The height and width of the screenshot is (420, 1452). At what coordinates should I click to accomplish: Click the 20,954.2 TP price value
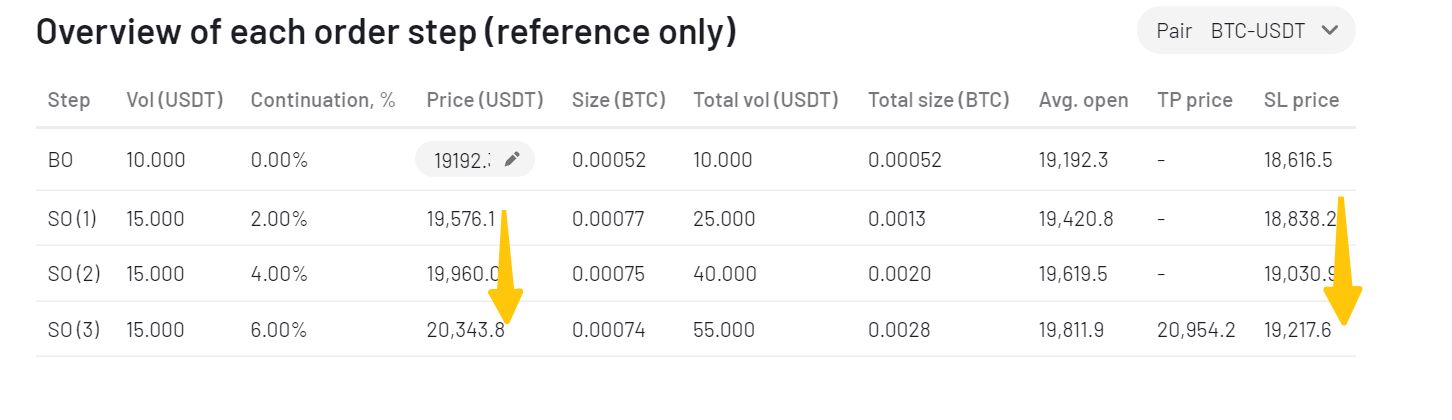coord(1196,329)
